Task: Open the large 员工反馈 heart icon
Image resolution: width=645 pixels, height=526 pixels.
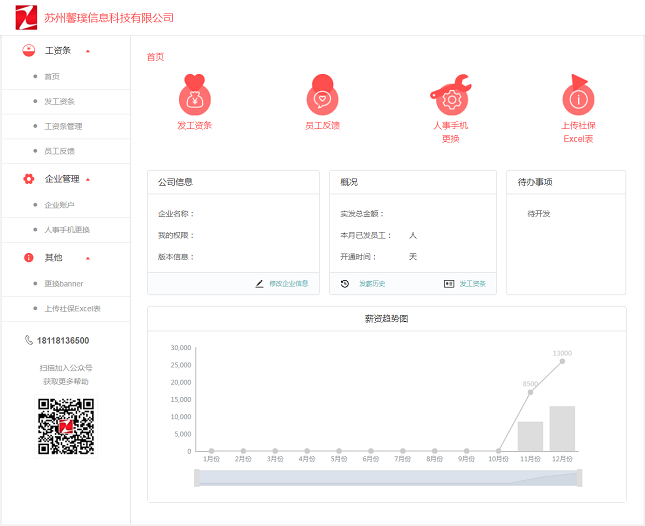Action: pyautogui.click(x=322, y=96)
